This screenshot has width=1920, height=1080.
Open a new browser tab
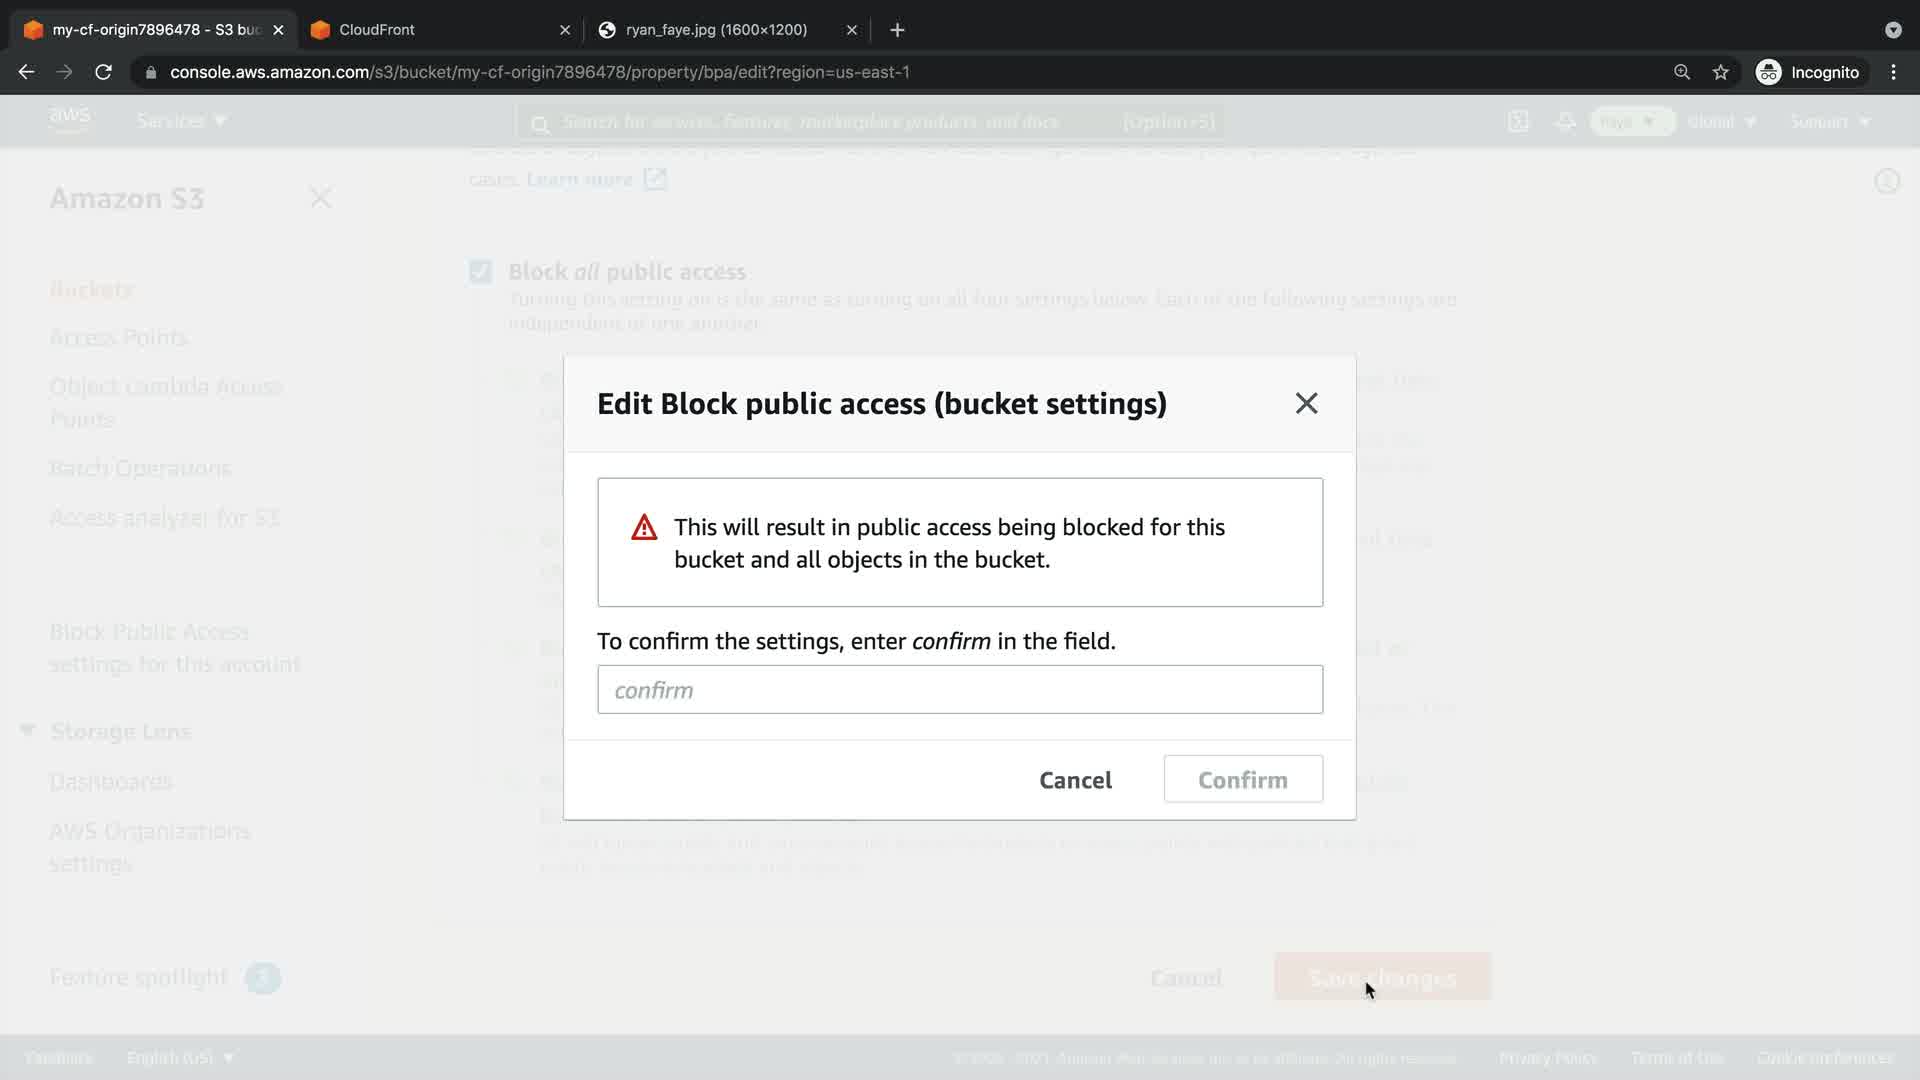(897, 30)
